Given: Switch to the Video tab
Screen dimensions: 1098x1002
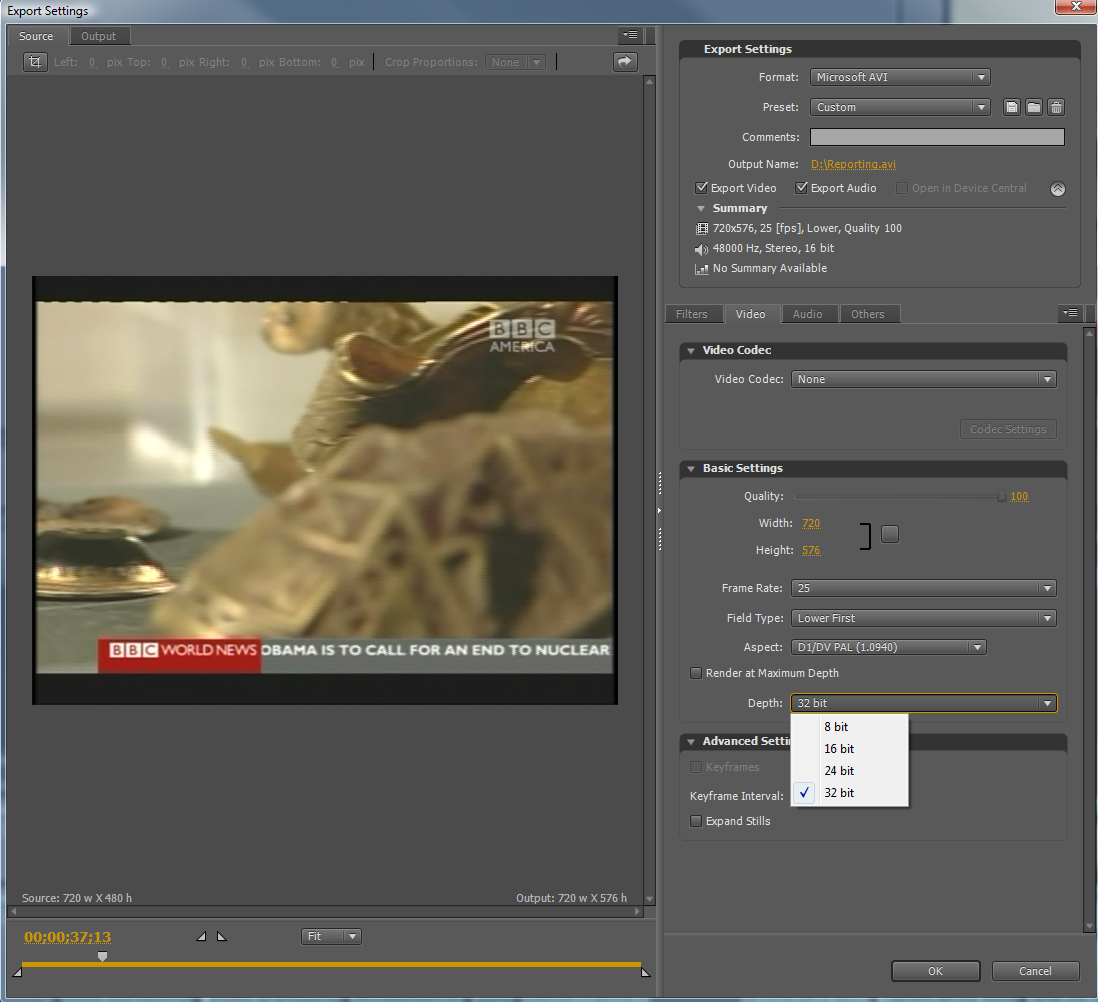Looking at the screenshot, I should (751, 314).
